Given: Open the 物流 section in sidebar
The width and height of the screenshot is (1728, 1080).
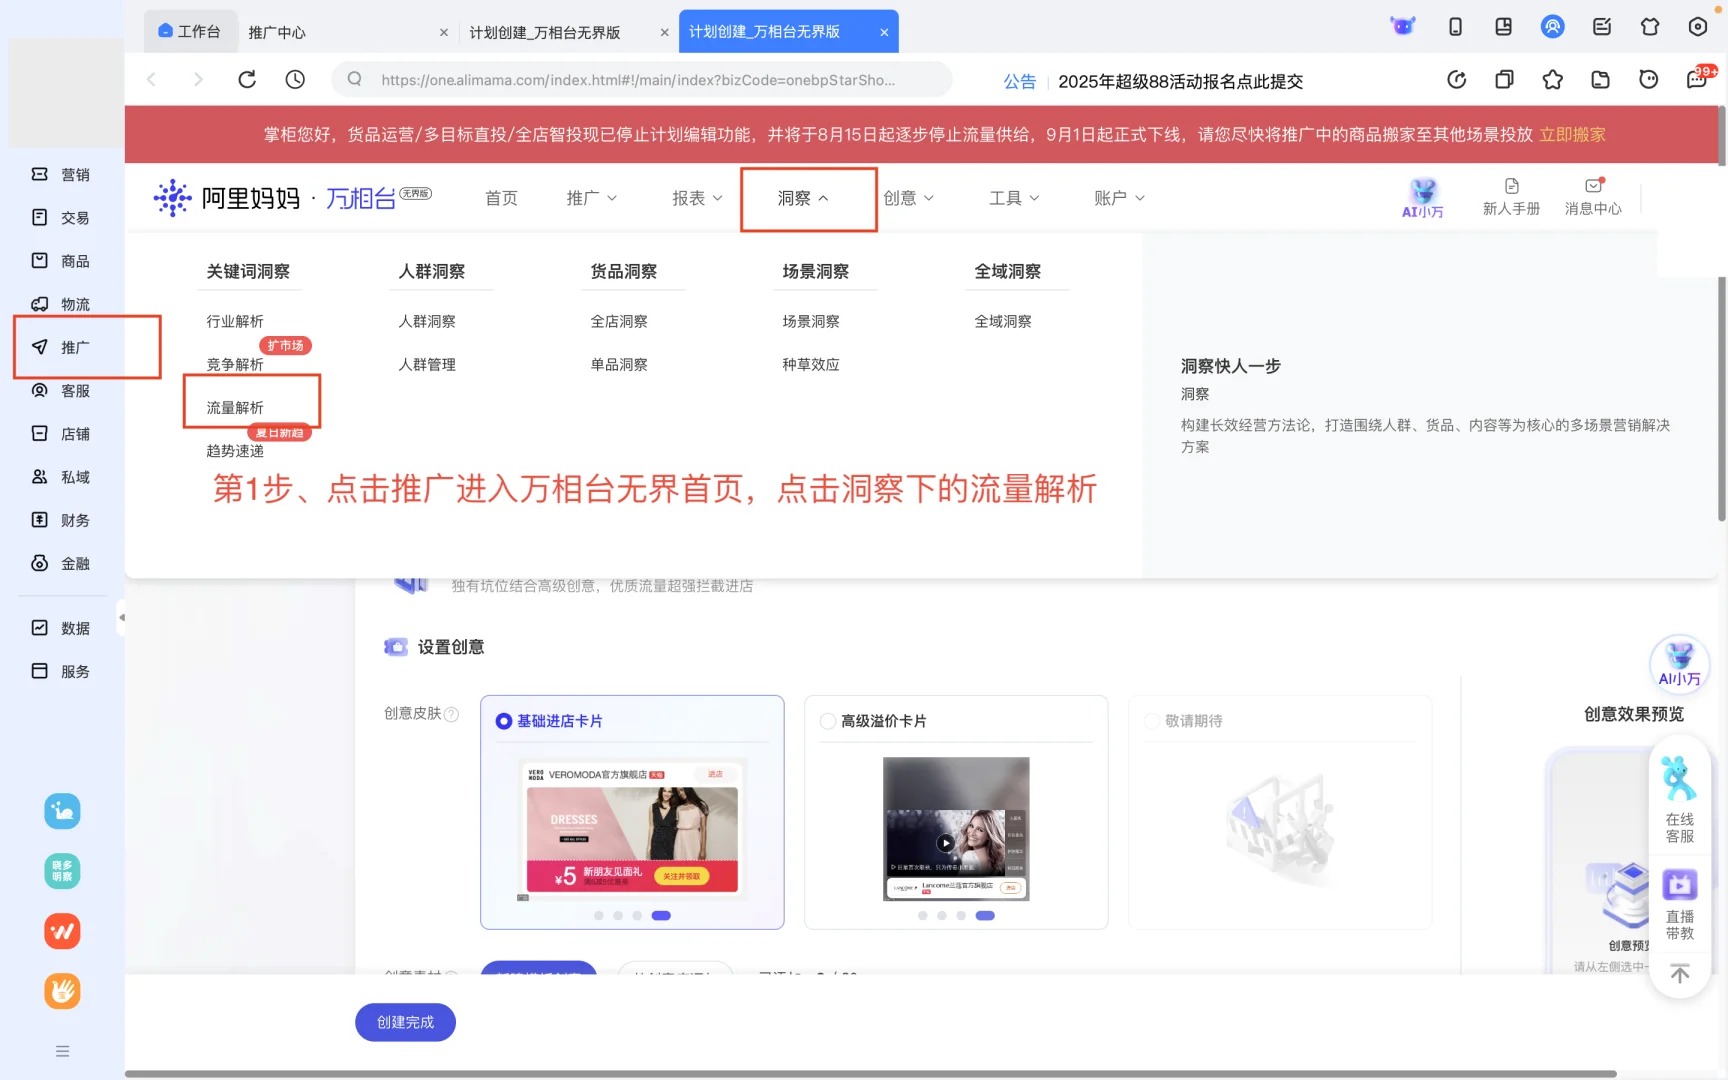Looking at the screenshot, I should pyautogui.click(x=61, y=304).
